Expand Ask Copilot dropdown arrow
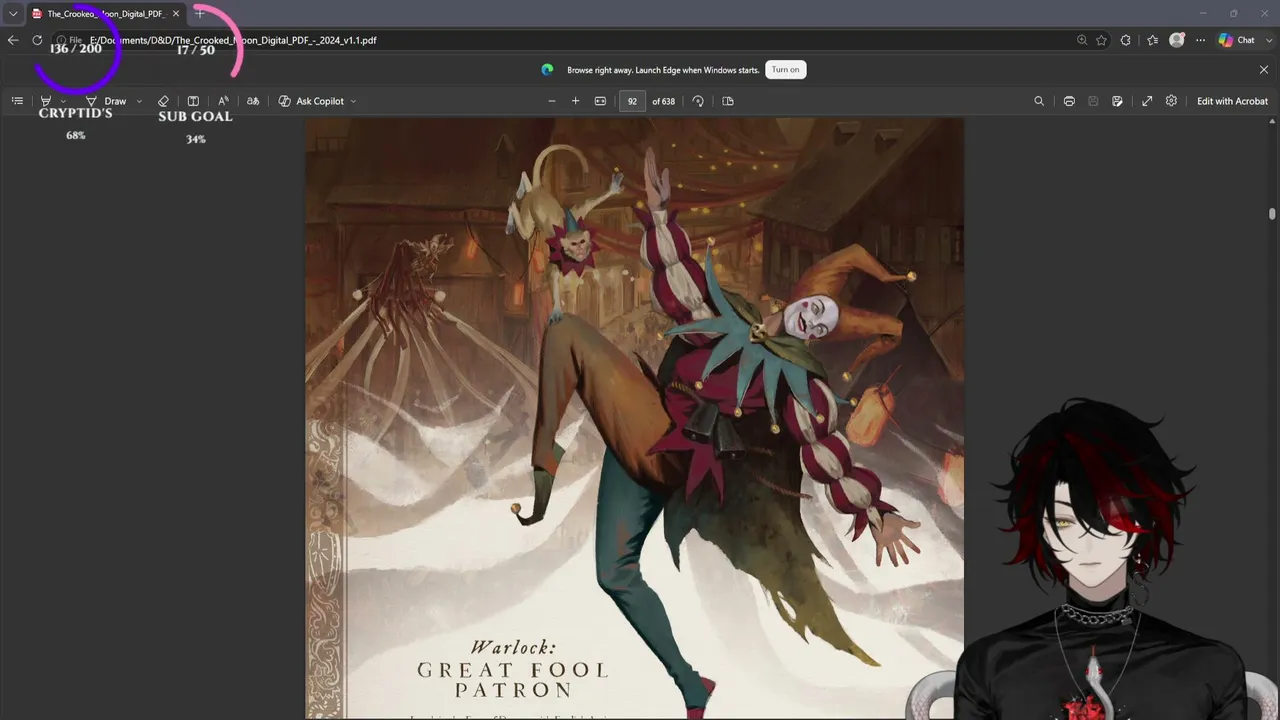This screenshot has width=1280, height=720. [353, 101]
